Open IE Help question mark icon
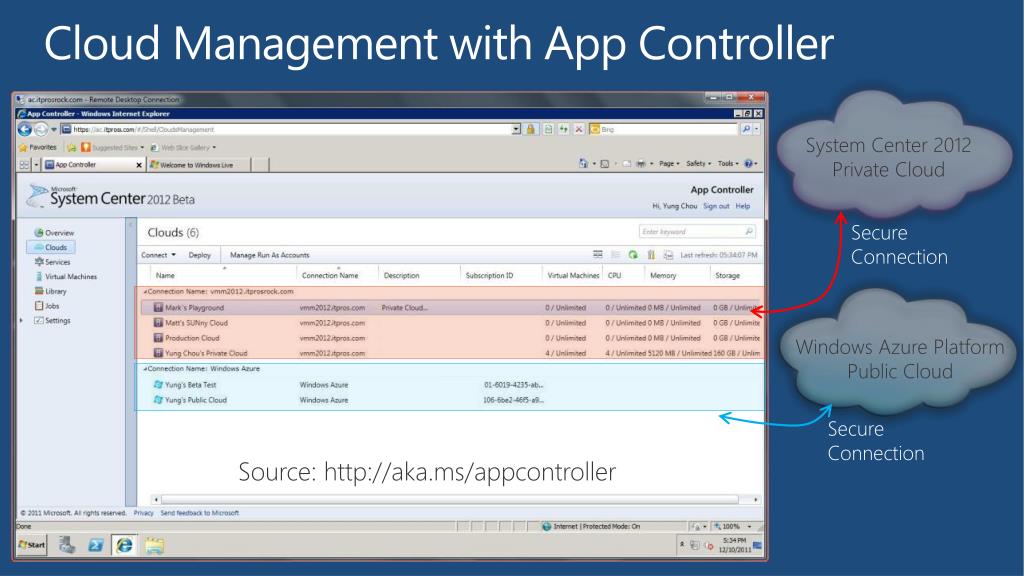 point(749,164)
